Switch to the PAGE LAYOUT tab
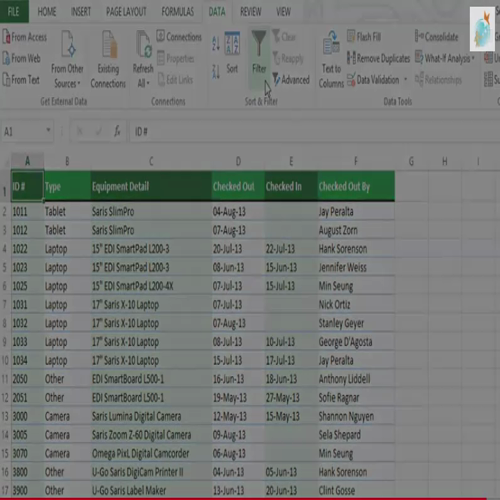Screen dimensions: 500x500 click(126, 12)
